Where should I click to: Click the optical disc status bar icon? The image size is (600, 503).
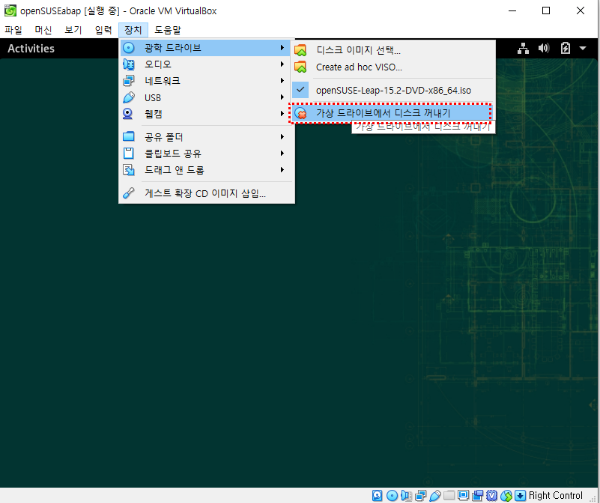(391, 496)
